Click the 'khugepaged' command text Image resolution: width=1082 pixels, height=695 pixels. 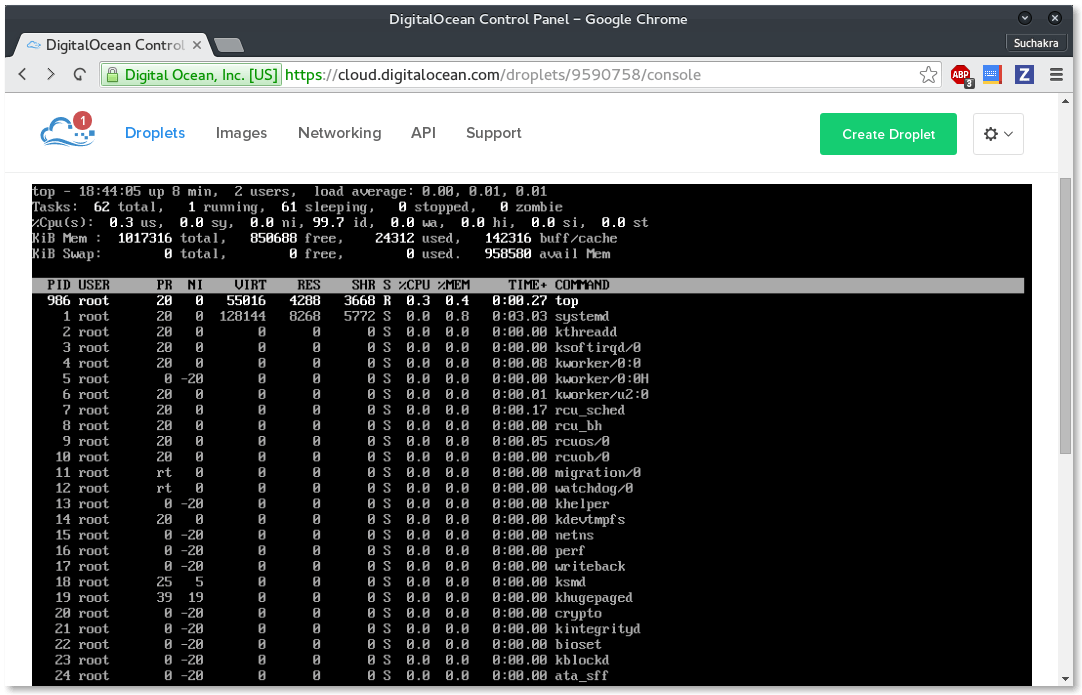point(593,598)
